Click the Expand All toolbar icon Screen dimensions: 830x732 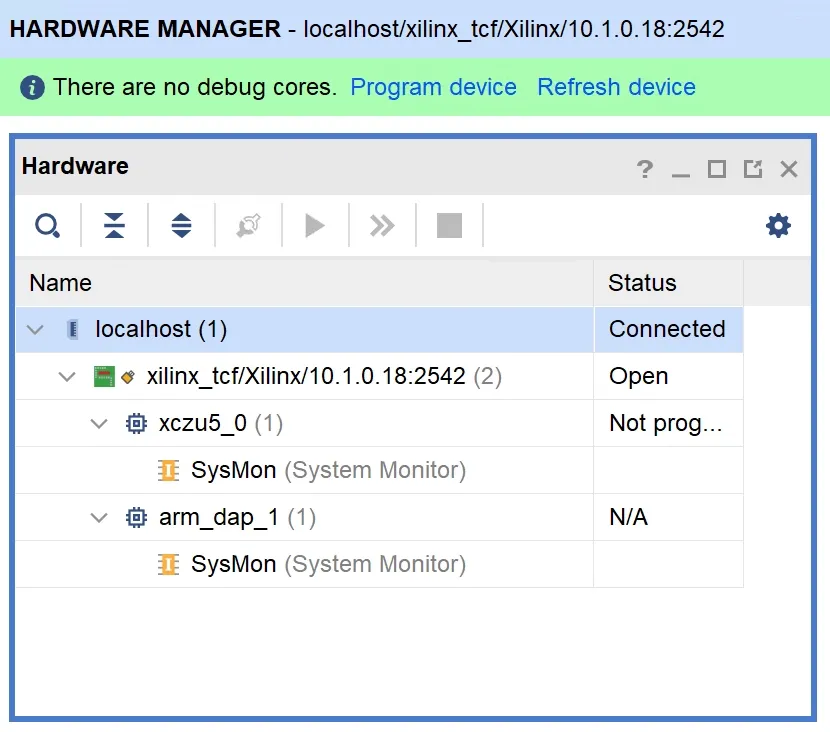[x=181, y=226]
